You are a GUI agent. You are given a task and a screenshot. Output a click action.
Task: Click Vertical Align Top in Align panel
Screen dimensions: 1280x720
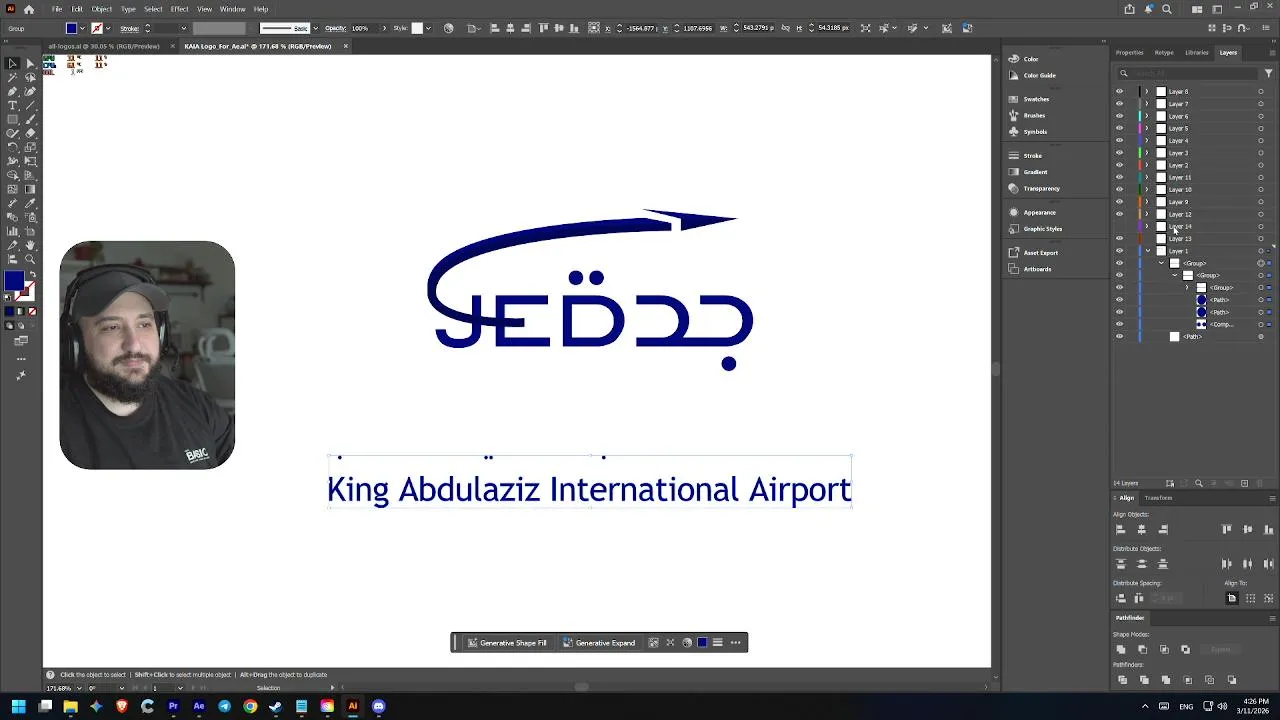point(1227,529)
